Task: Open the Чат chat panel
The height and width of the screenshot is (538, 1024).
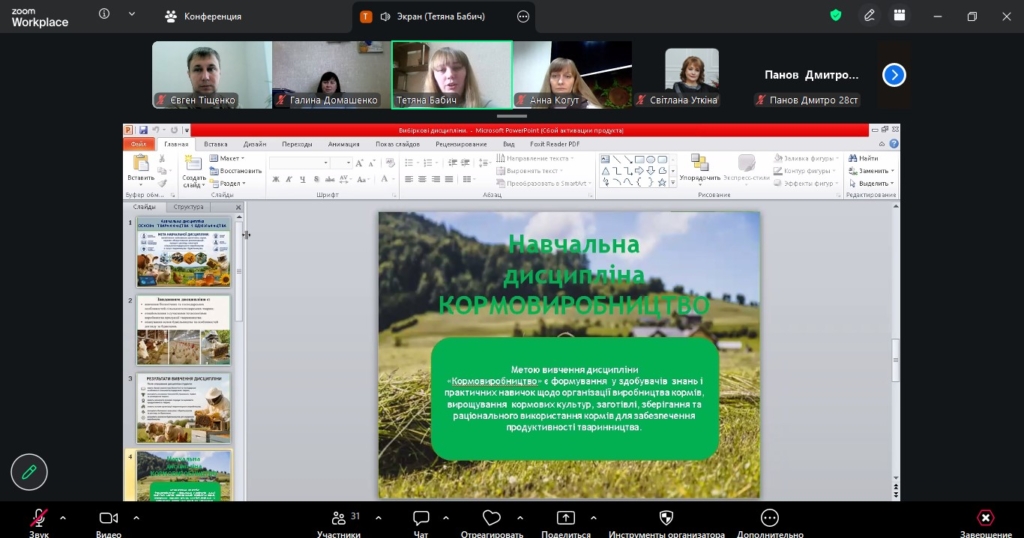Action: [421, 518]
